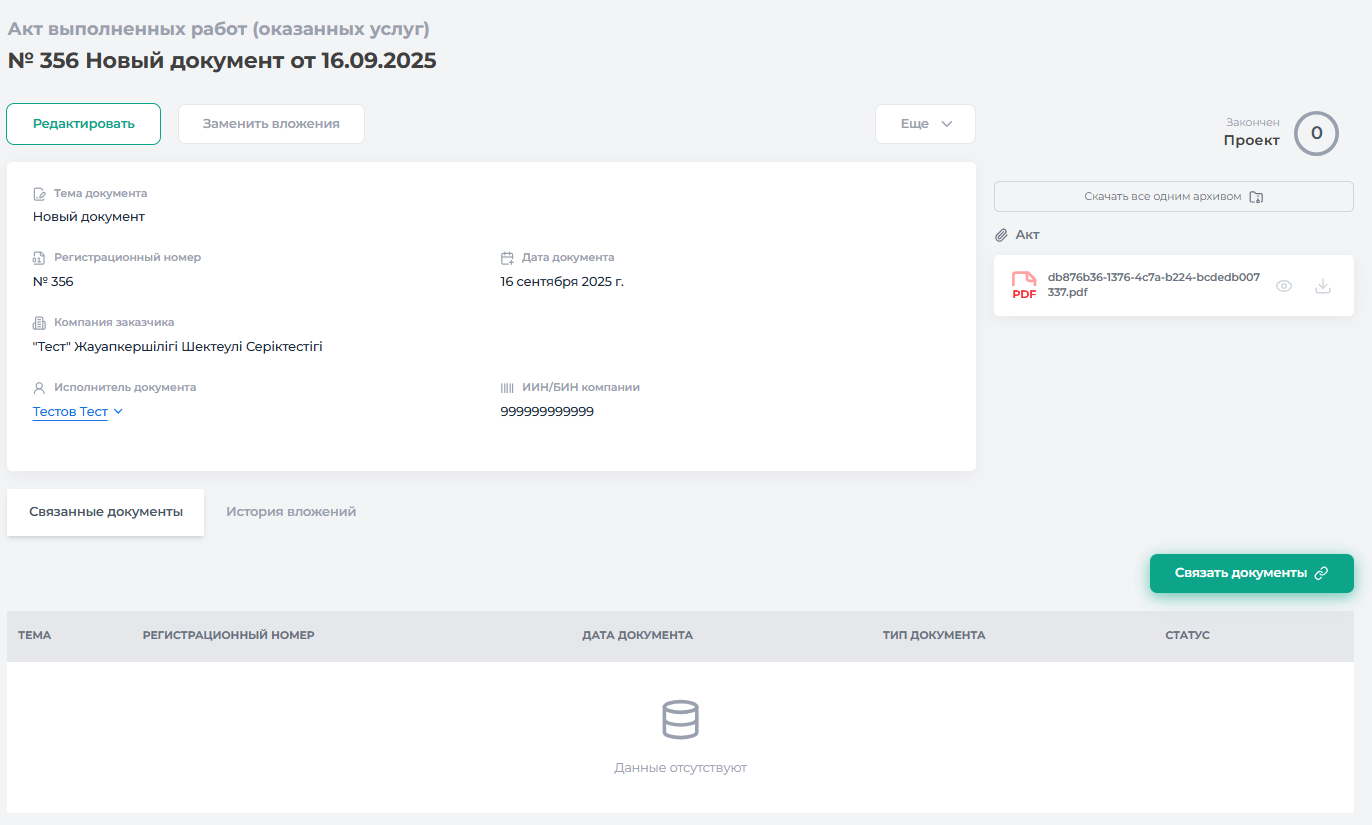Click the person icon by Исполнитель документа

40,388
